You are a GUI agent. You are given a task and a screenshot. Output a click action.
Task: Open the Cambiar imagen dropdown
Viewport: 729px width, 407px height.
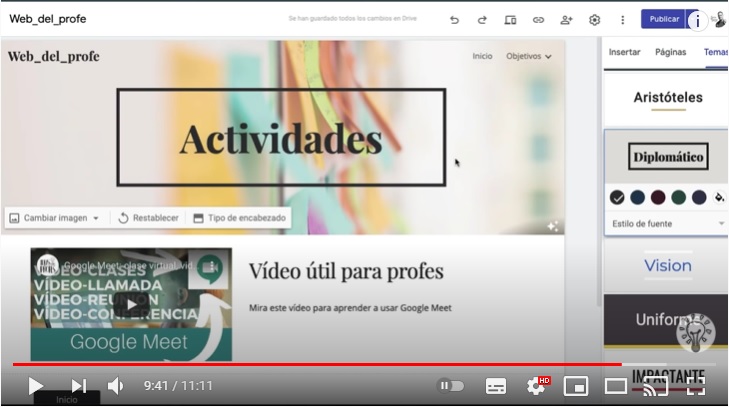click(54, 218)
